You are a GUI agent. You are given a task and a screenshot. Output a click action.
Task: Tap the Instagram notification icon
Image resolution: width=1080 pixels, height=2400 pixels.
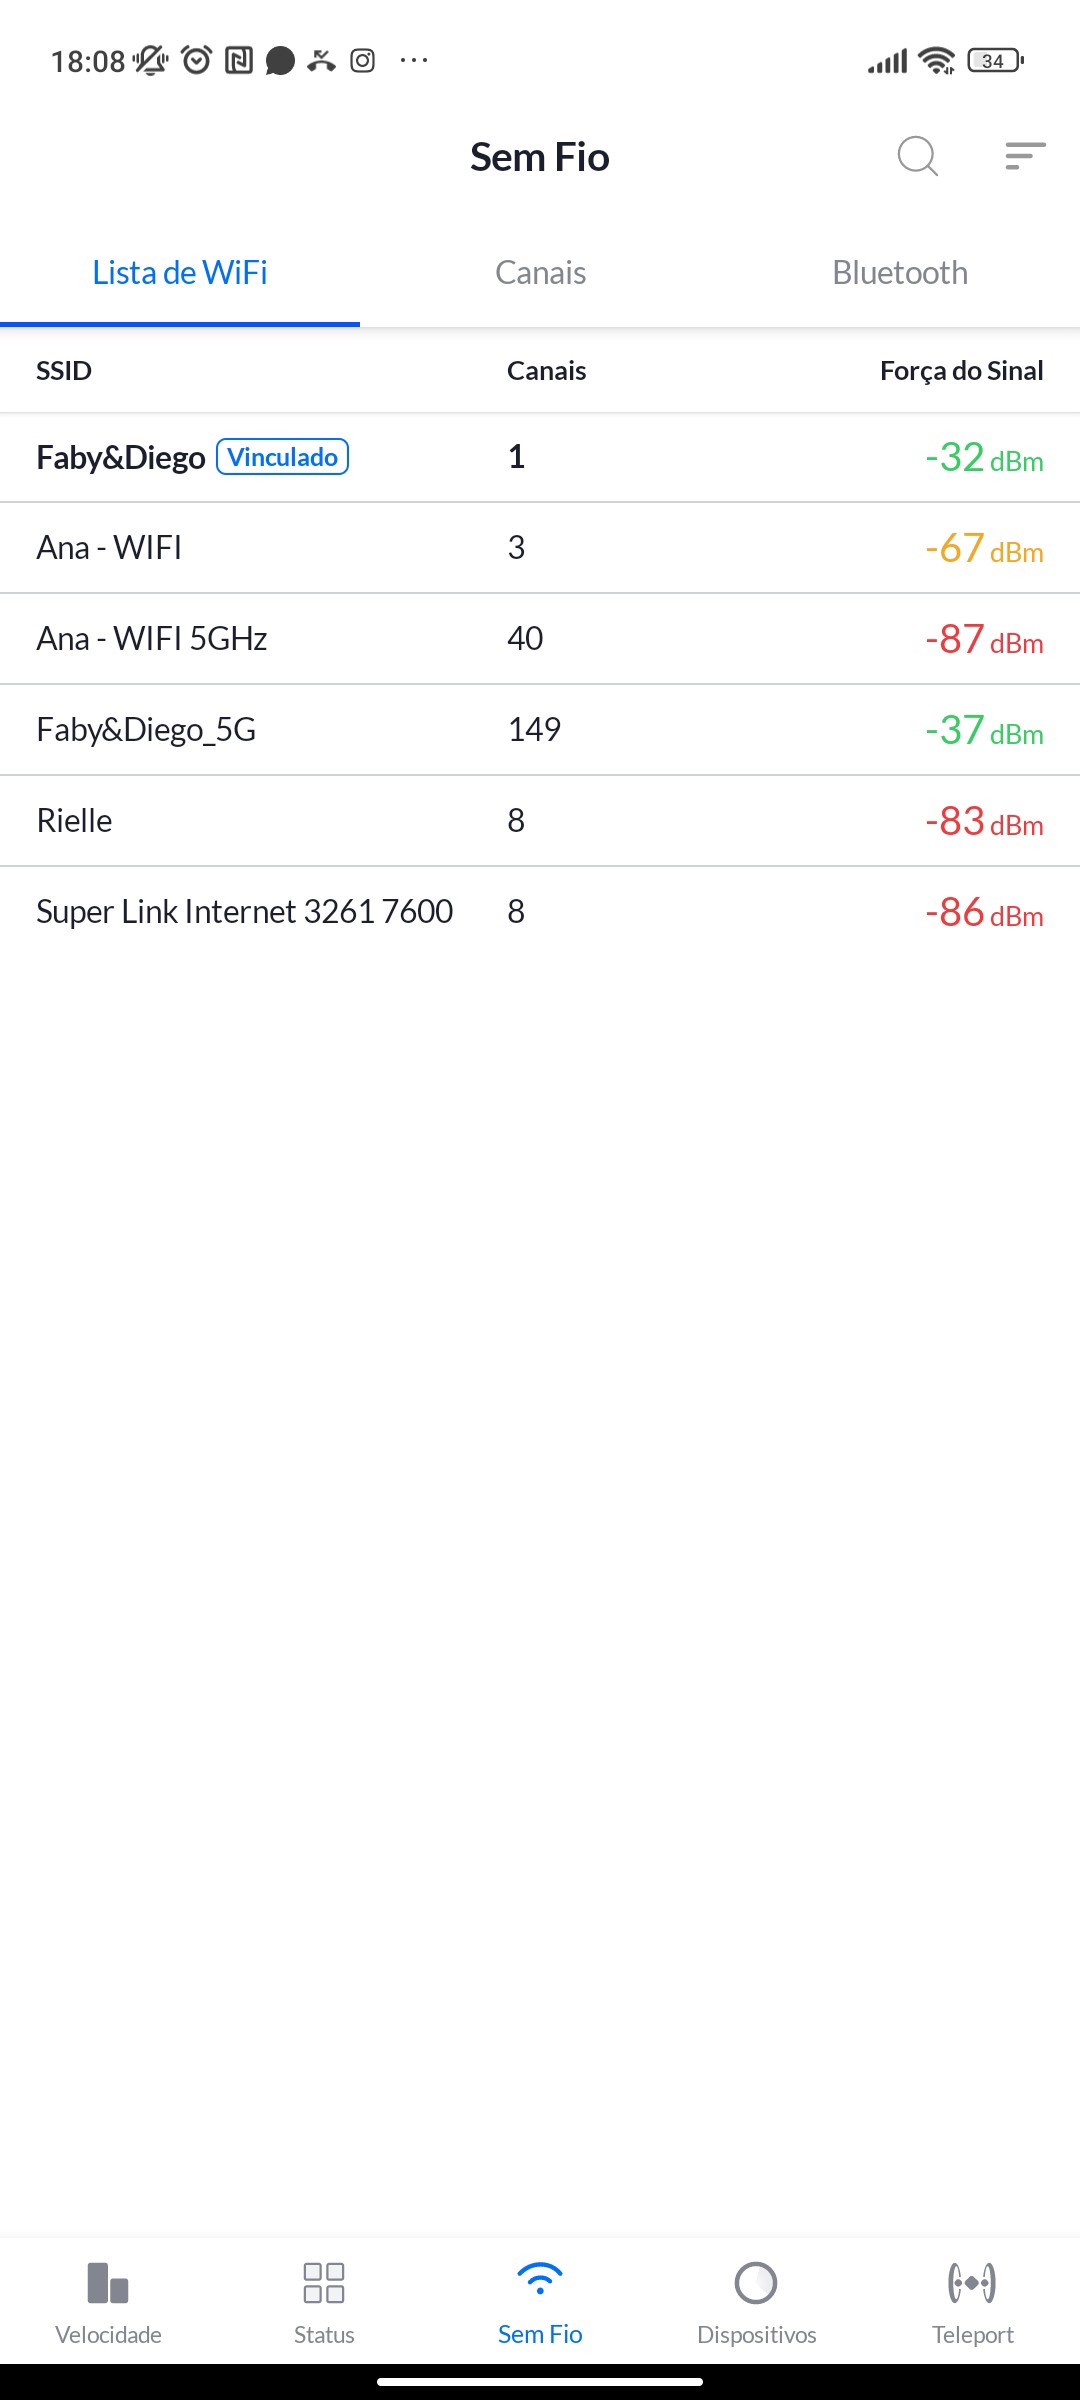coord(363,61)
